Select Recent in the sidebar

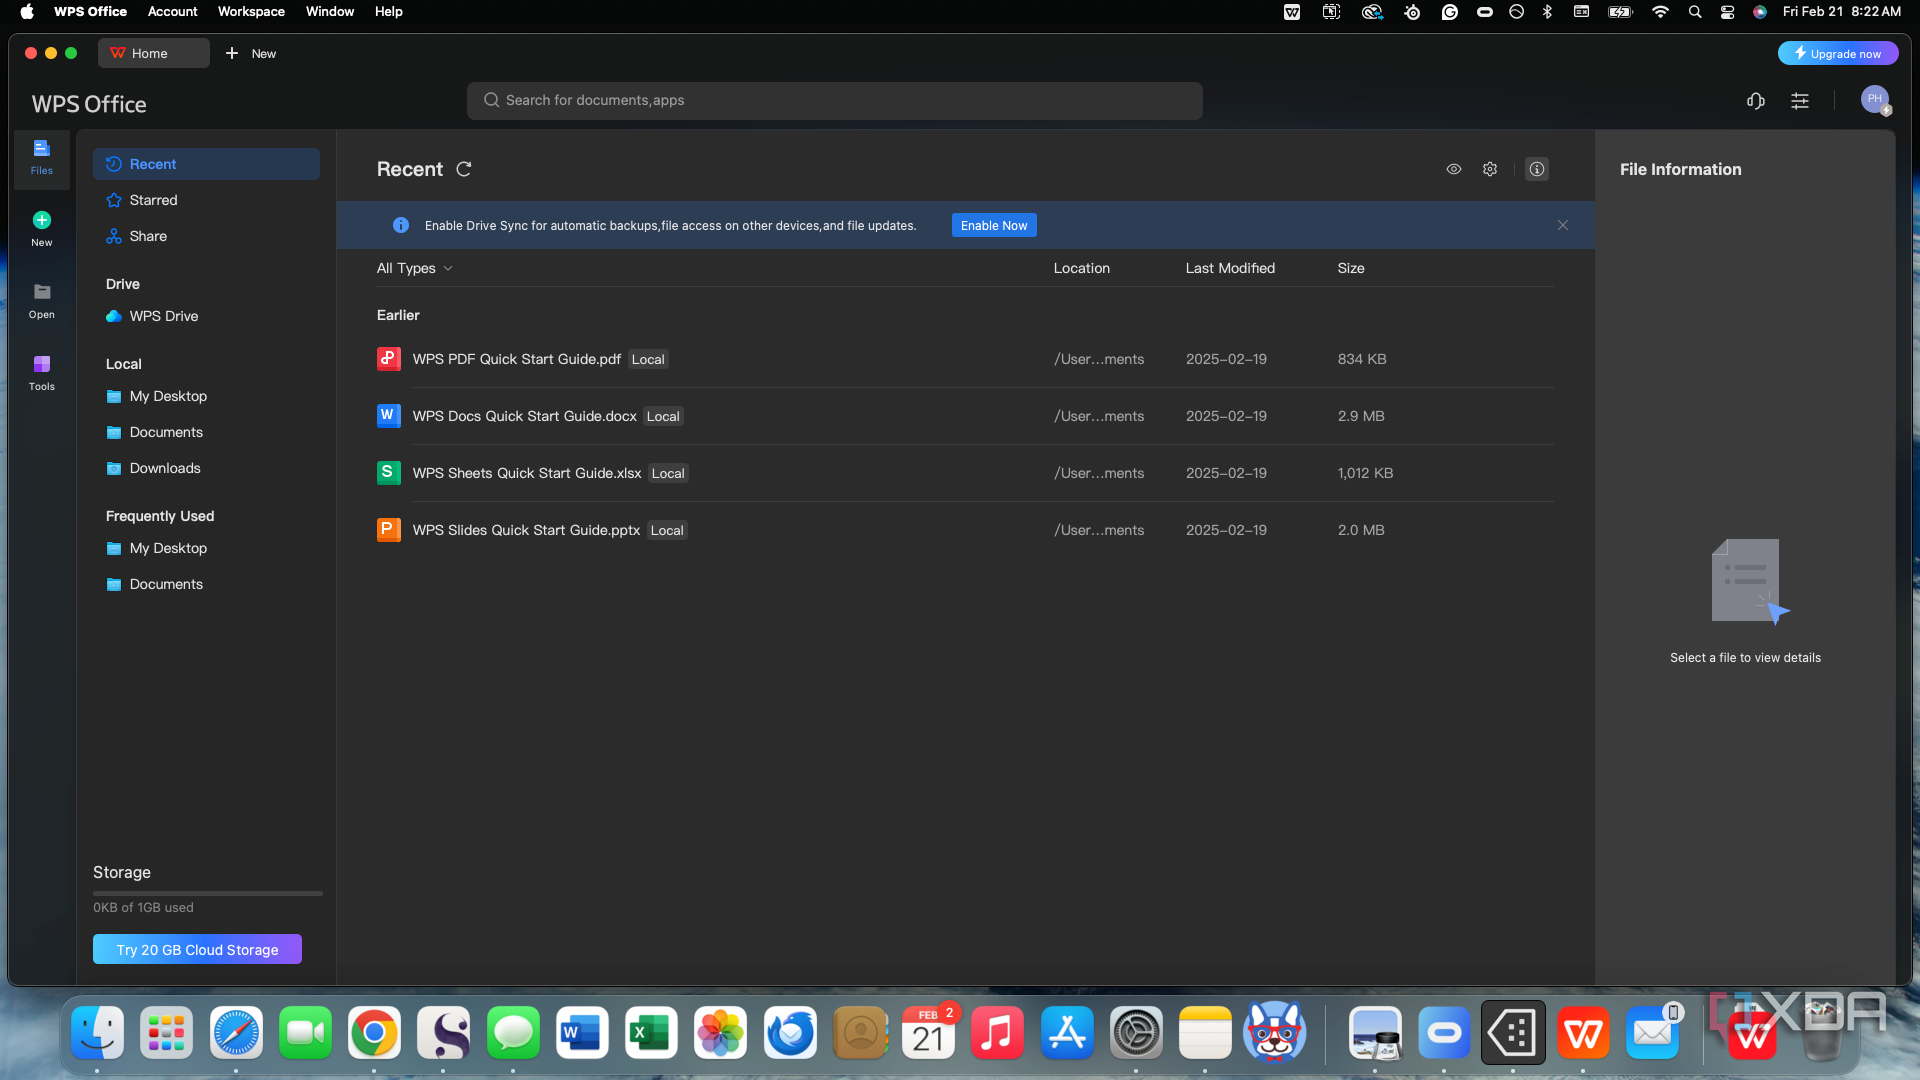pyautogui.click(x=206, y=164)
